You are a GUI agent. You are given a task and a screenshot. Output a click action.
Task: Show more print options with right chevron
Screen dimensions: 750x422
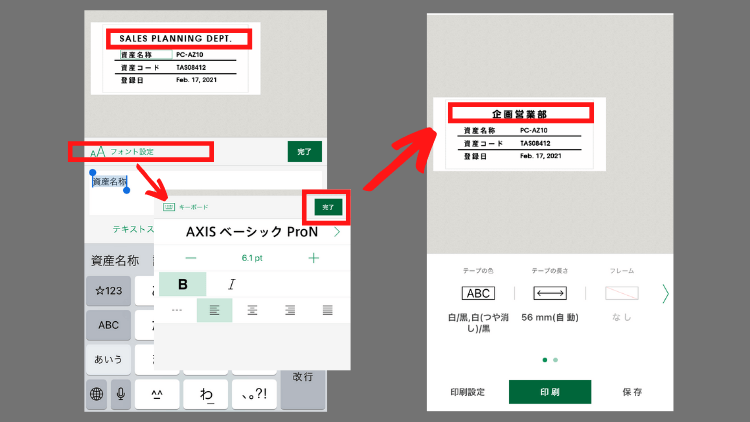click(x=665, y=294)
